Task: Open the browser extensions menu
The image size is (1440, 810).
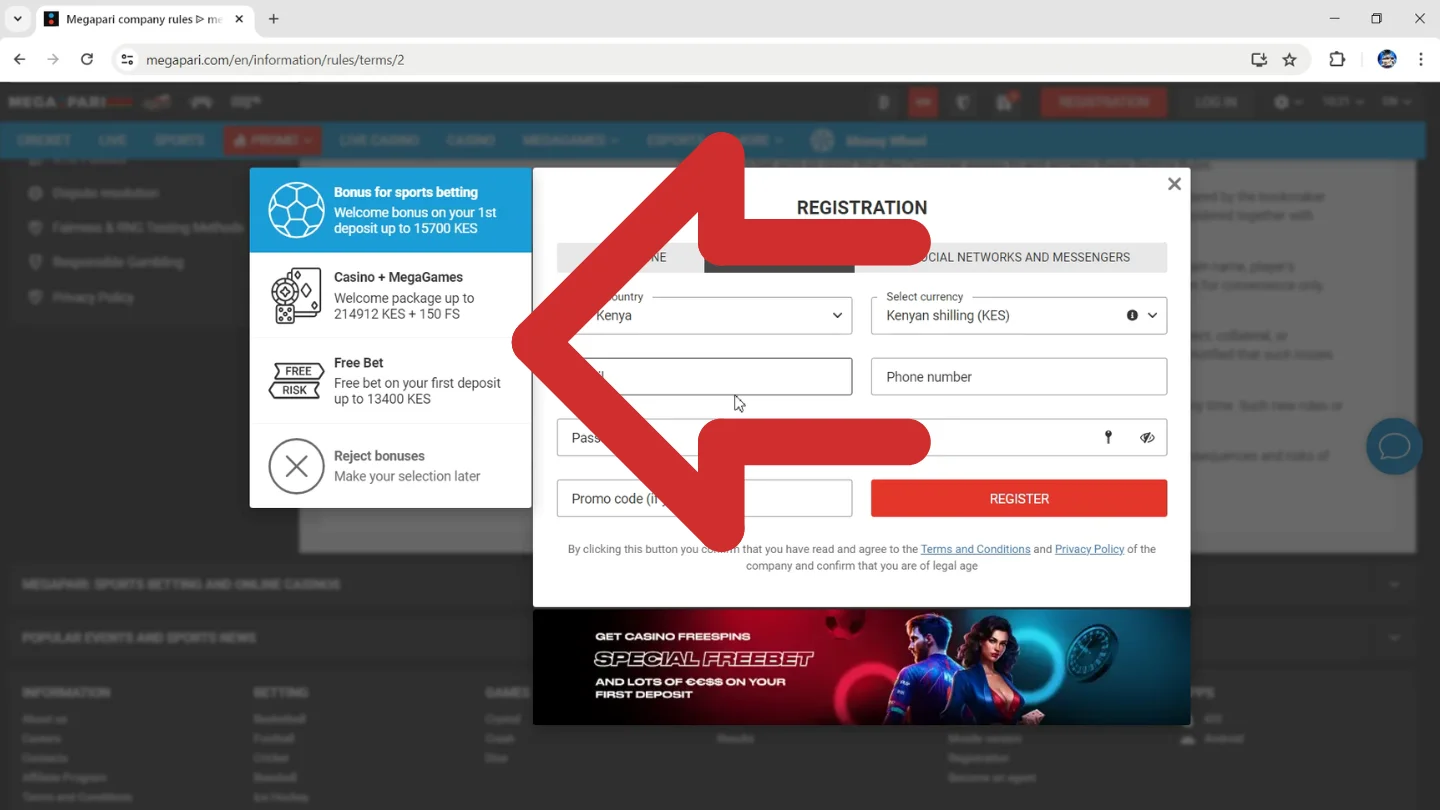Action: tap(1337, 60)
